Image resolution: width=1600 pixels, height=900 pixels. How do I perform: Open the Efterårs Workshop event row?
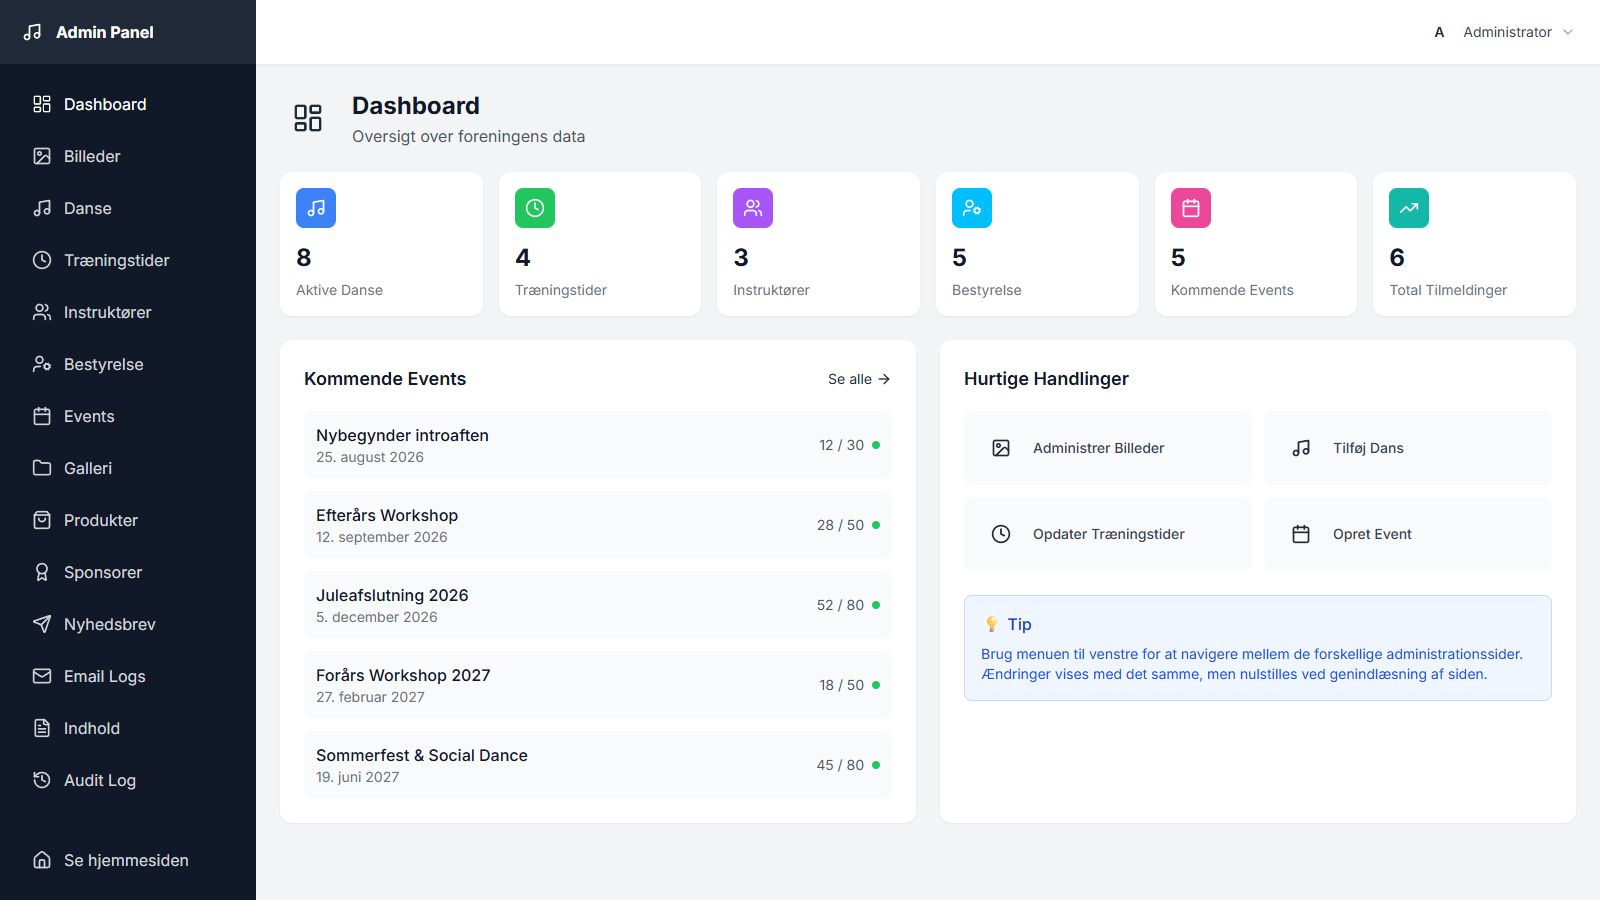(598, 525)
